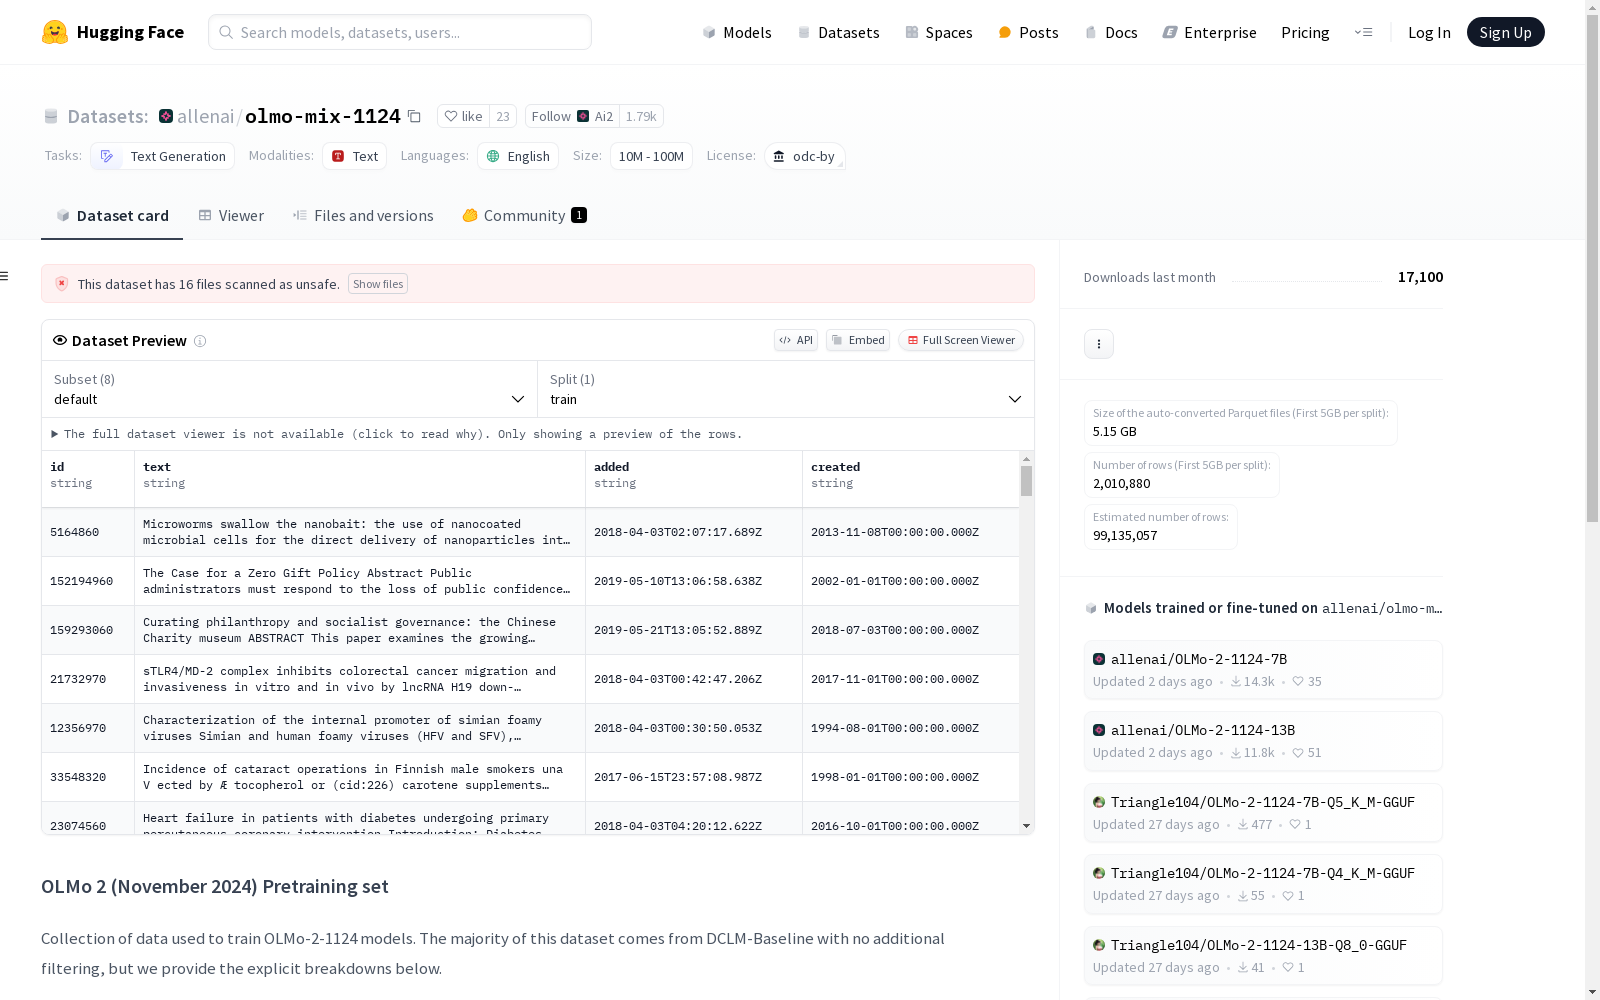Click the English language globe icon

click(493, 156)
